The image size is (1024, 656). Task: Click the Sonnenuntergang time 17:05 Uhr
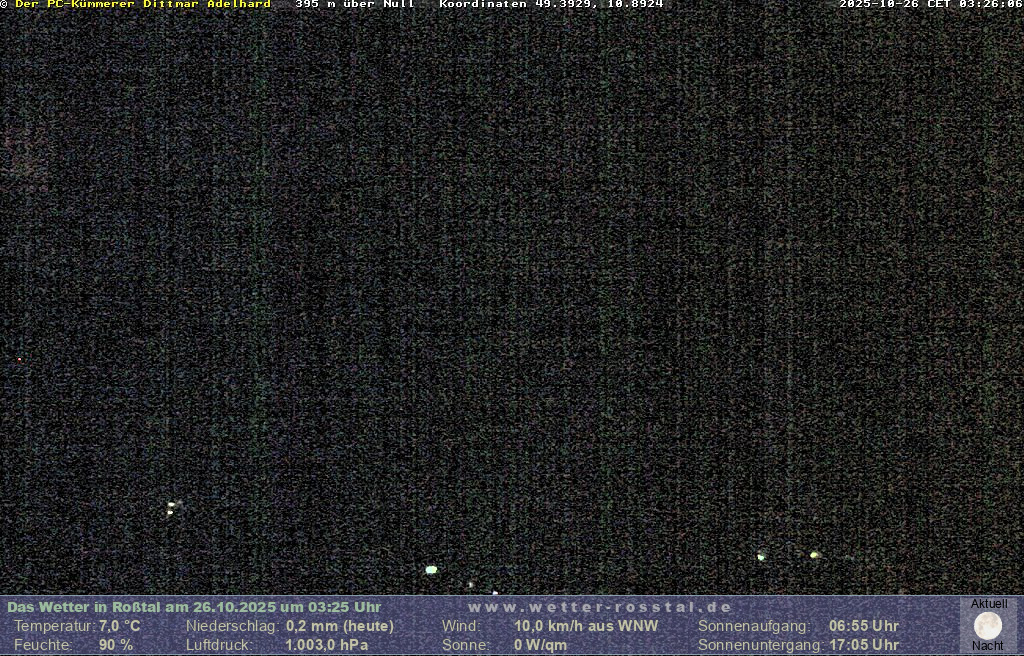coord(863,645)
